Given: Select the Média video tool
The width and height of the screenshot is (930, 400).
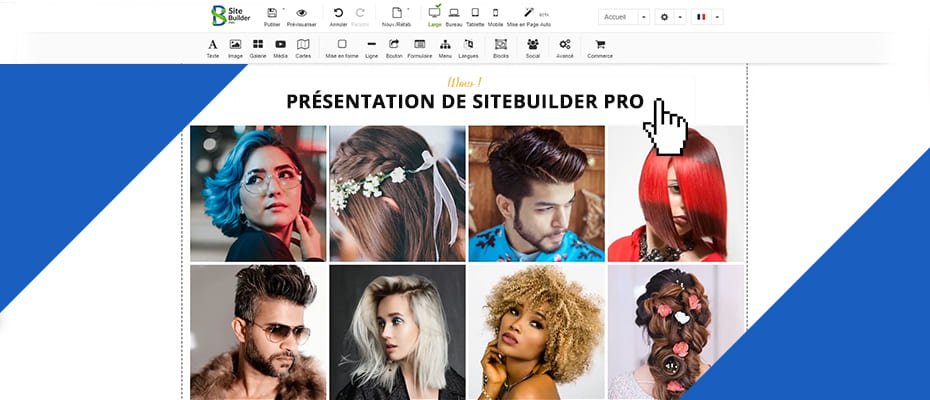Looking at the screenshot, I should click(x=281, y=49).
